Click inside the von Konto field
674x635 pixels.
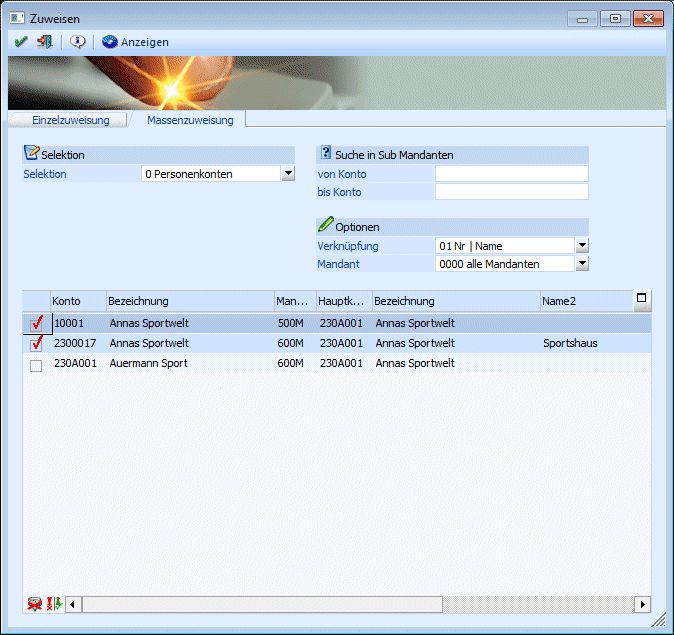pos(511,174)
